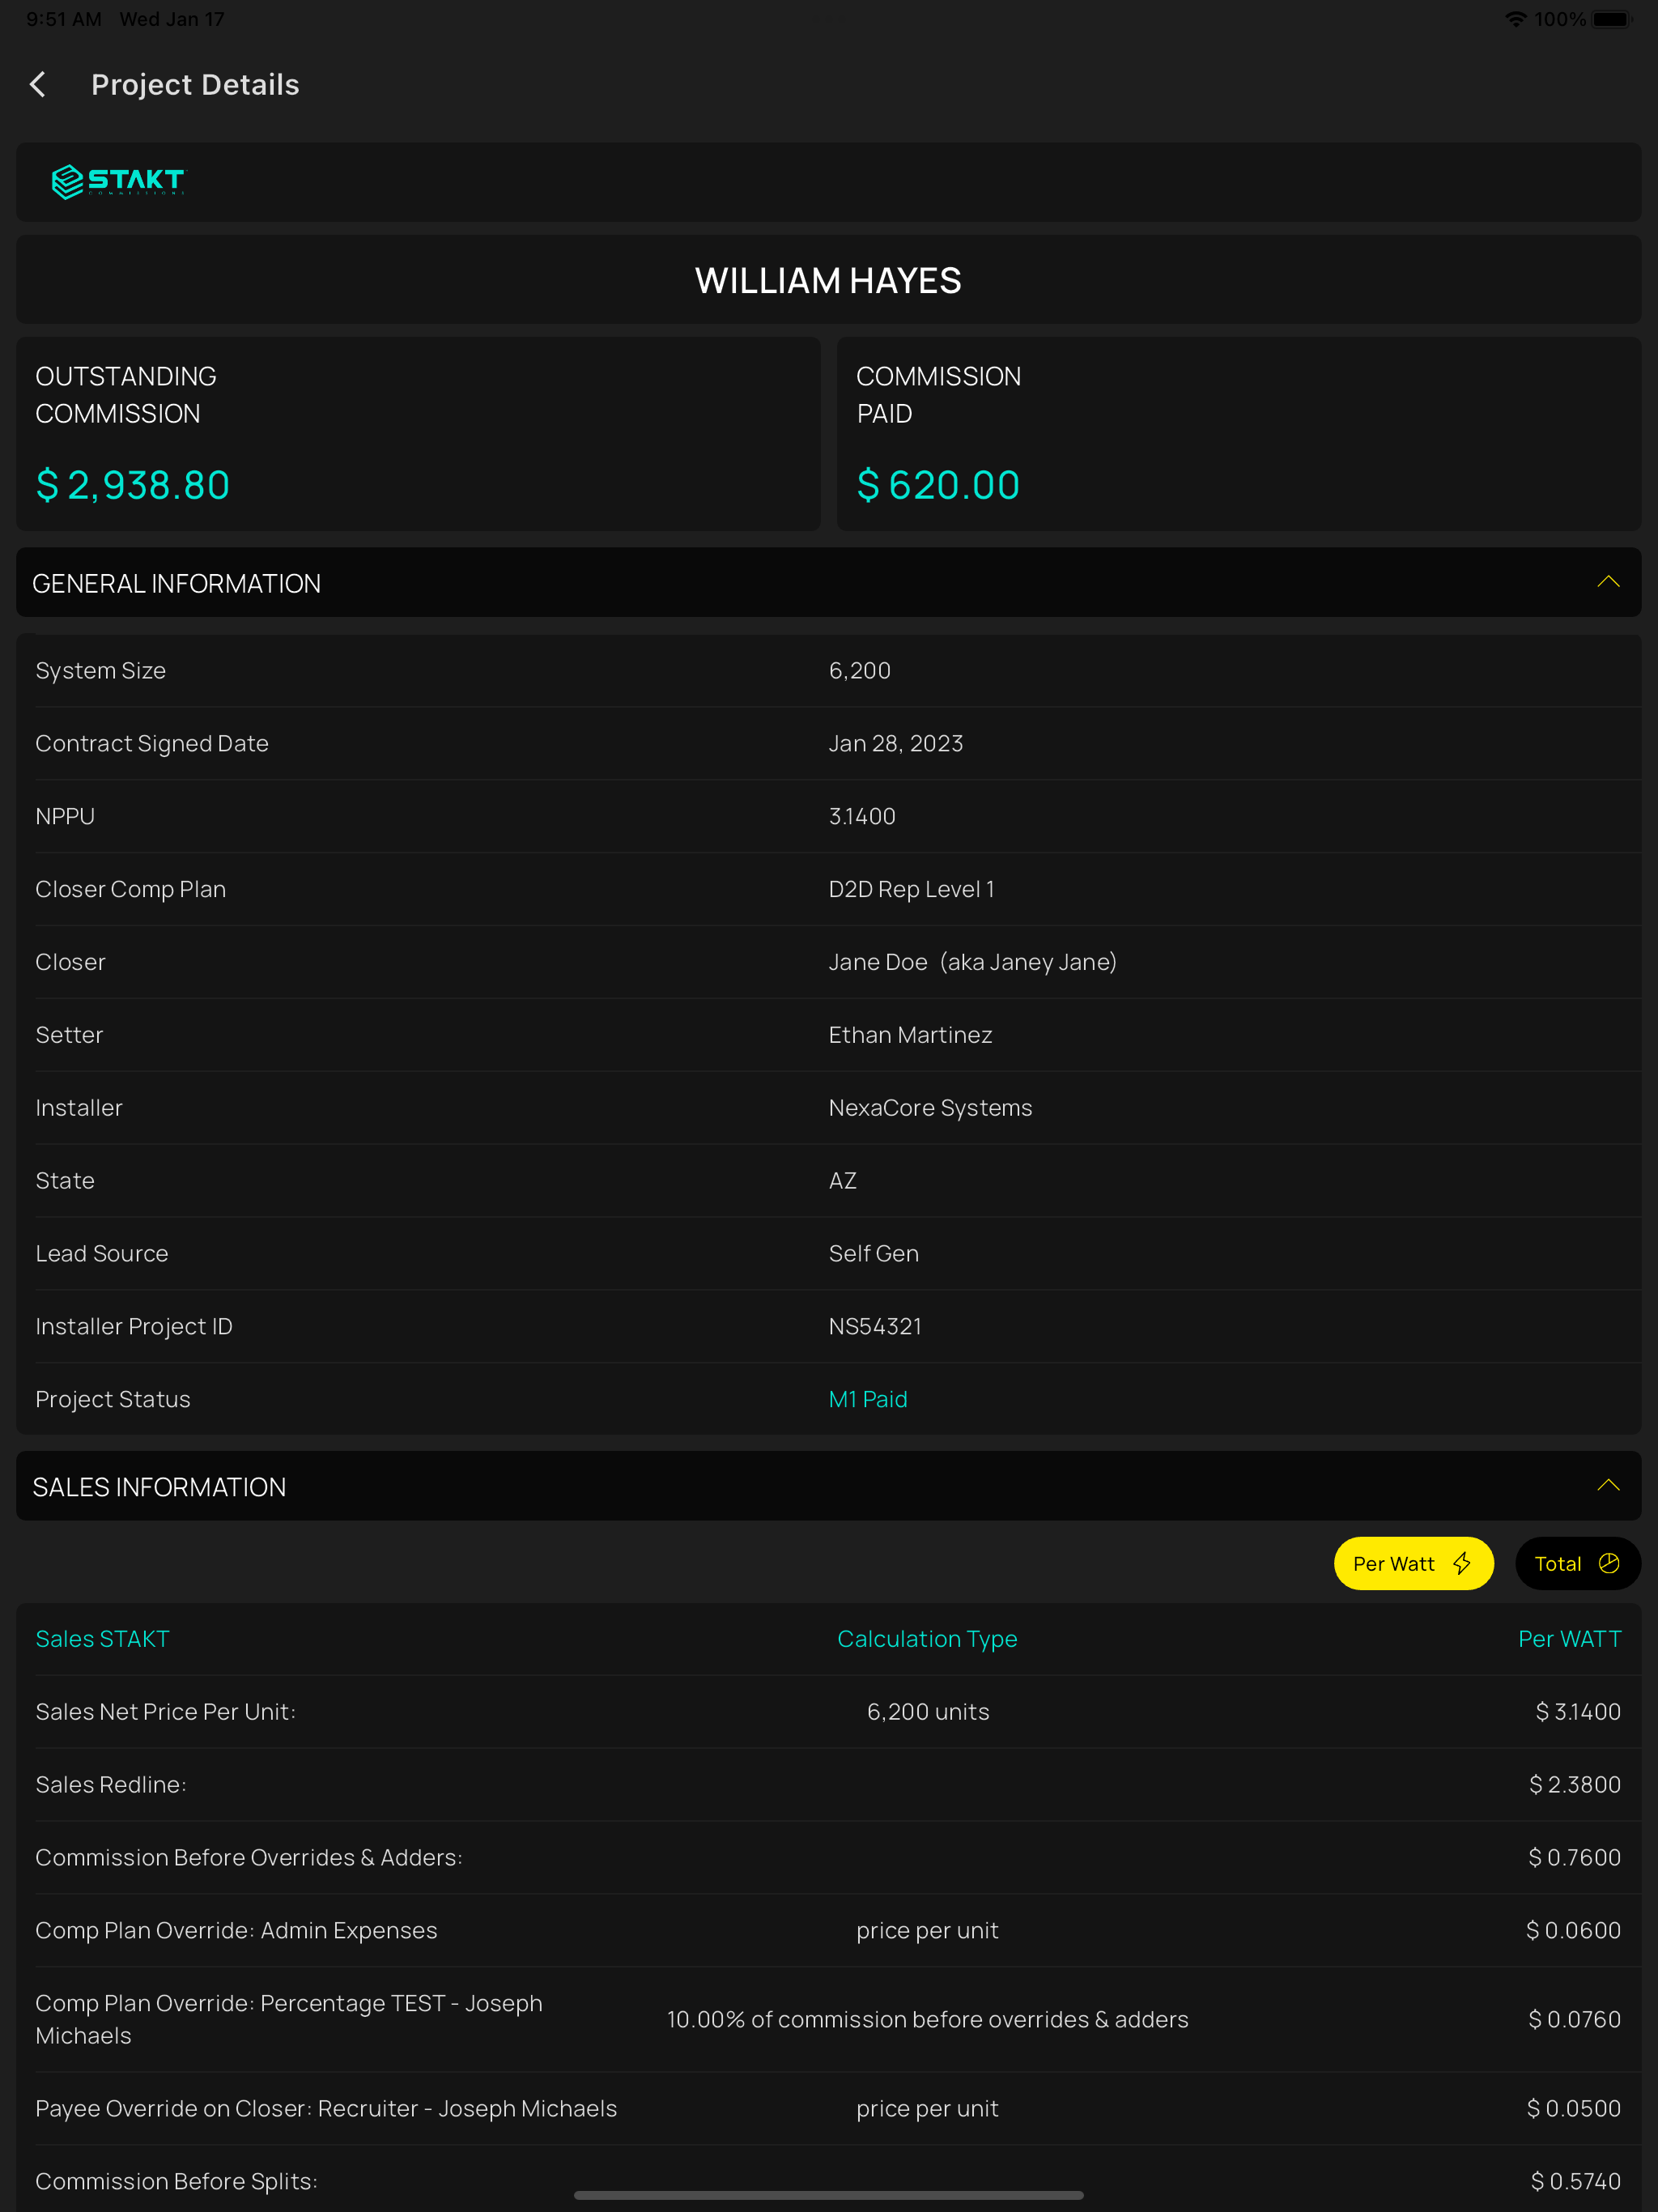Open the Outstanding Commission card

pos(418,434)
